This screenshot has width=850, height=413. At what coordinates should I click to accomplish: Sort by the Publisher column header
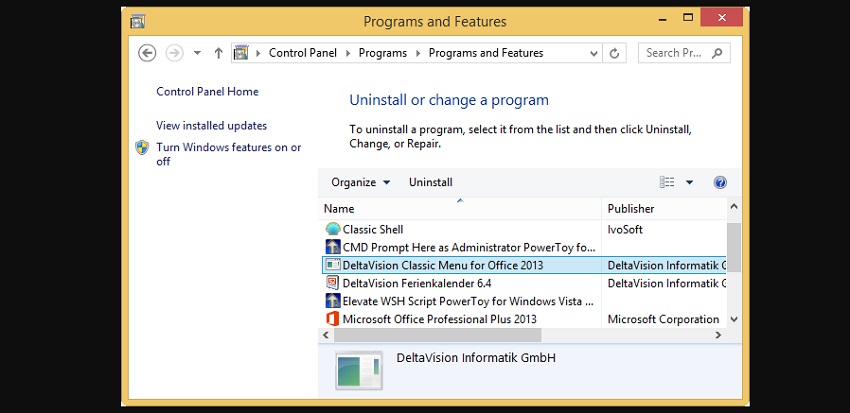(x=664, y=209)
